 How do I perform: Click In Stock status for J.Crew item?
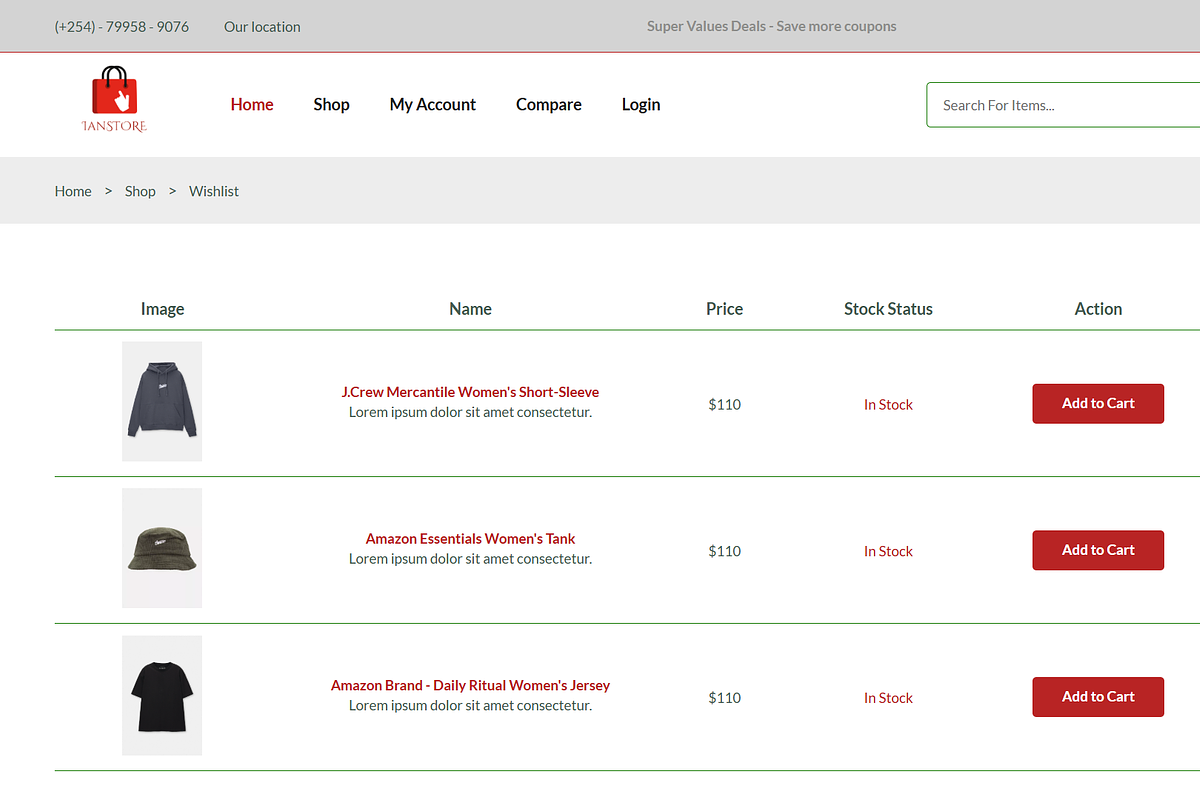[888, 404]
